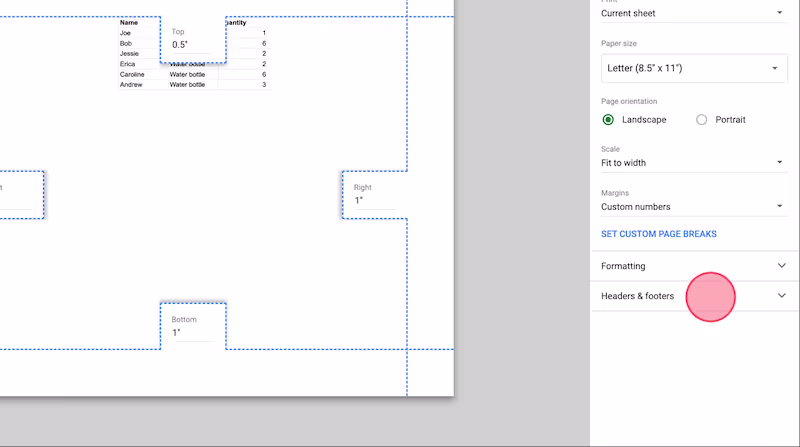Select the Portrait orientation radio button

(x=702, y=120)
